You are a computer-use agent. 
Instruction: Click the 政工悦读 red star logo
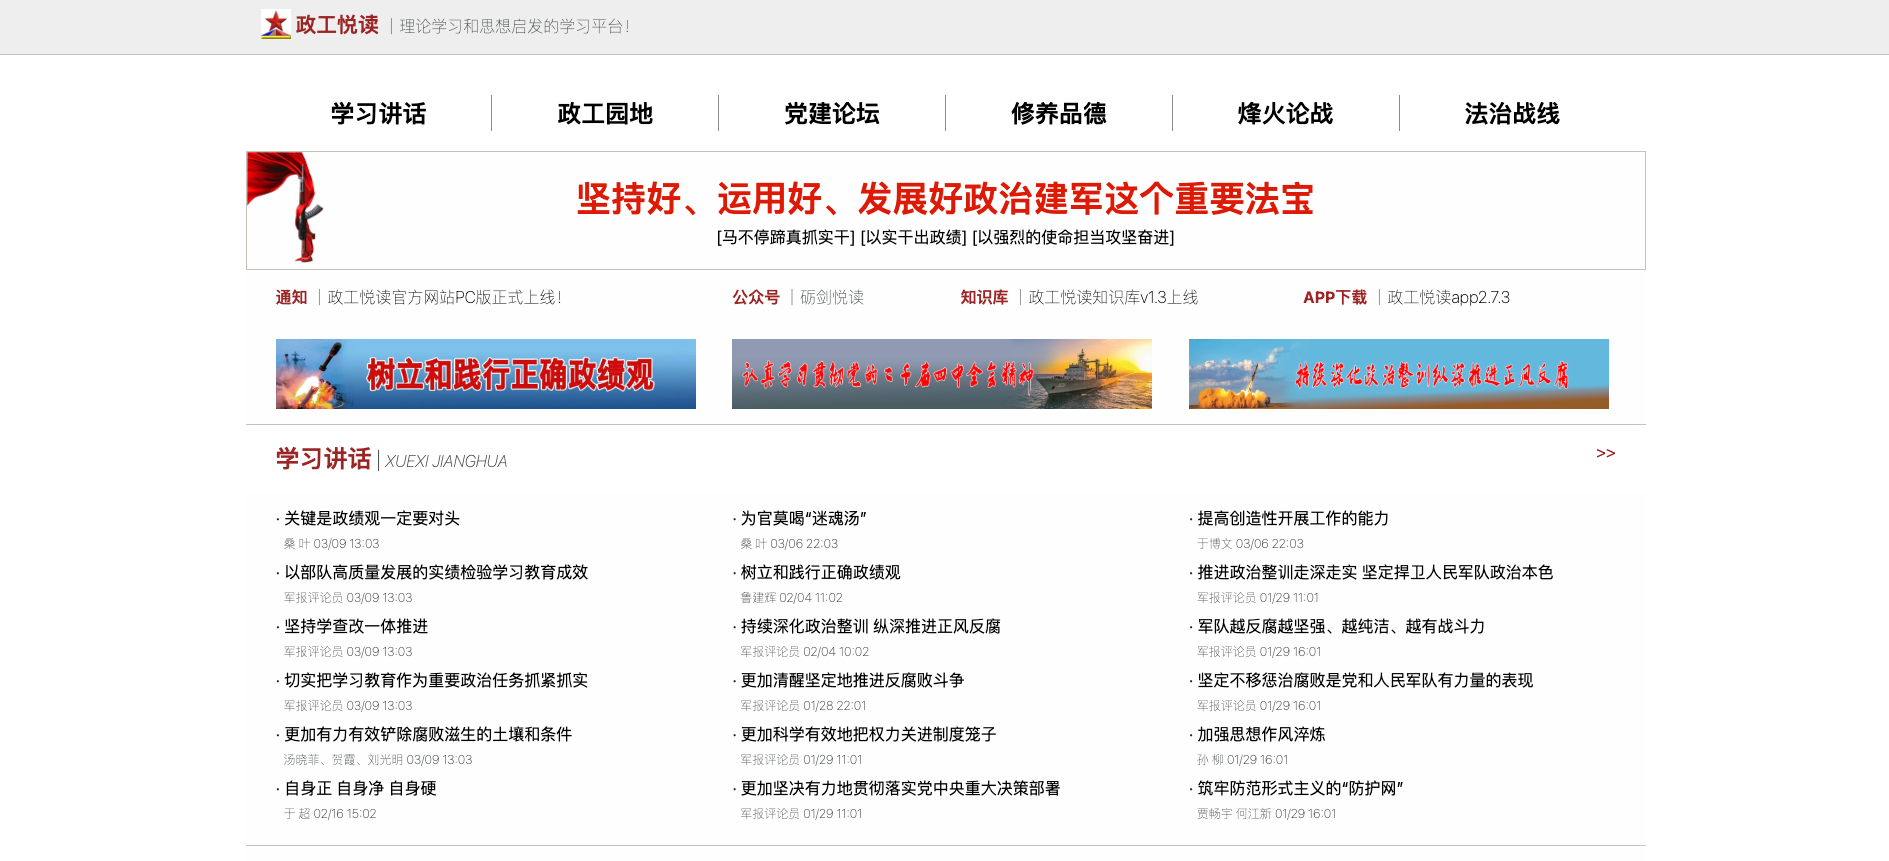(x=276, y=24)
